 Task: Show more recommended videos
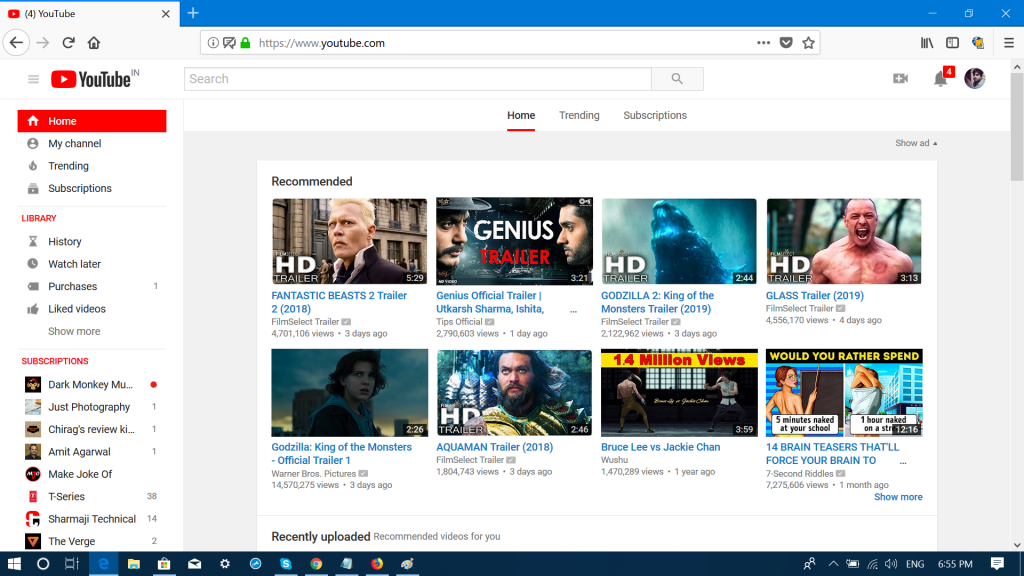click(x=898, y=497)
